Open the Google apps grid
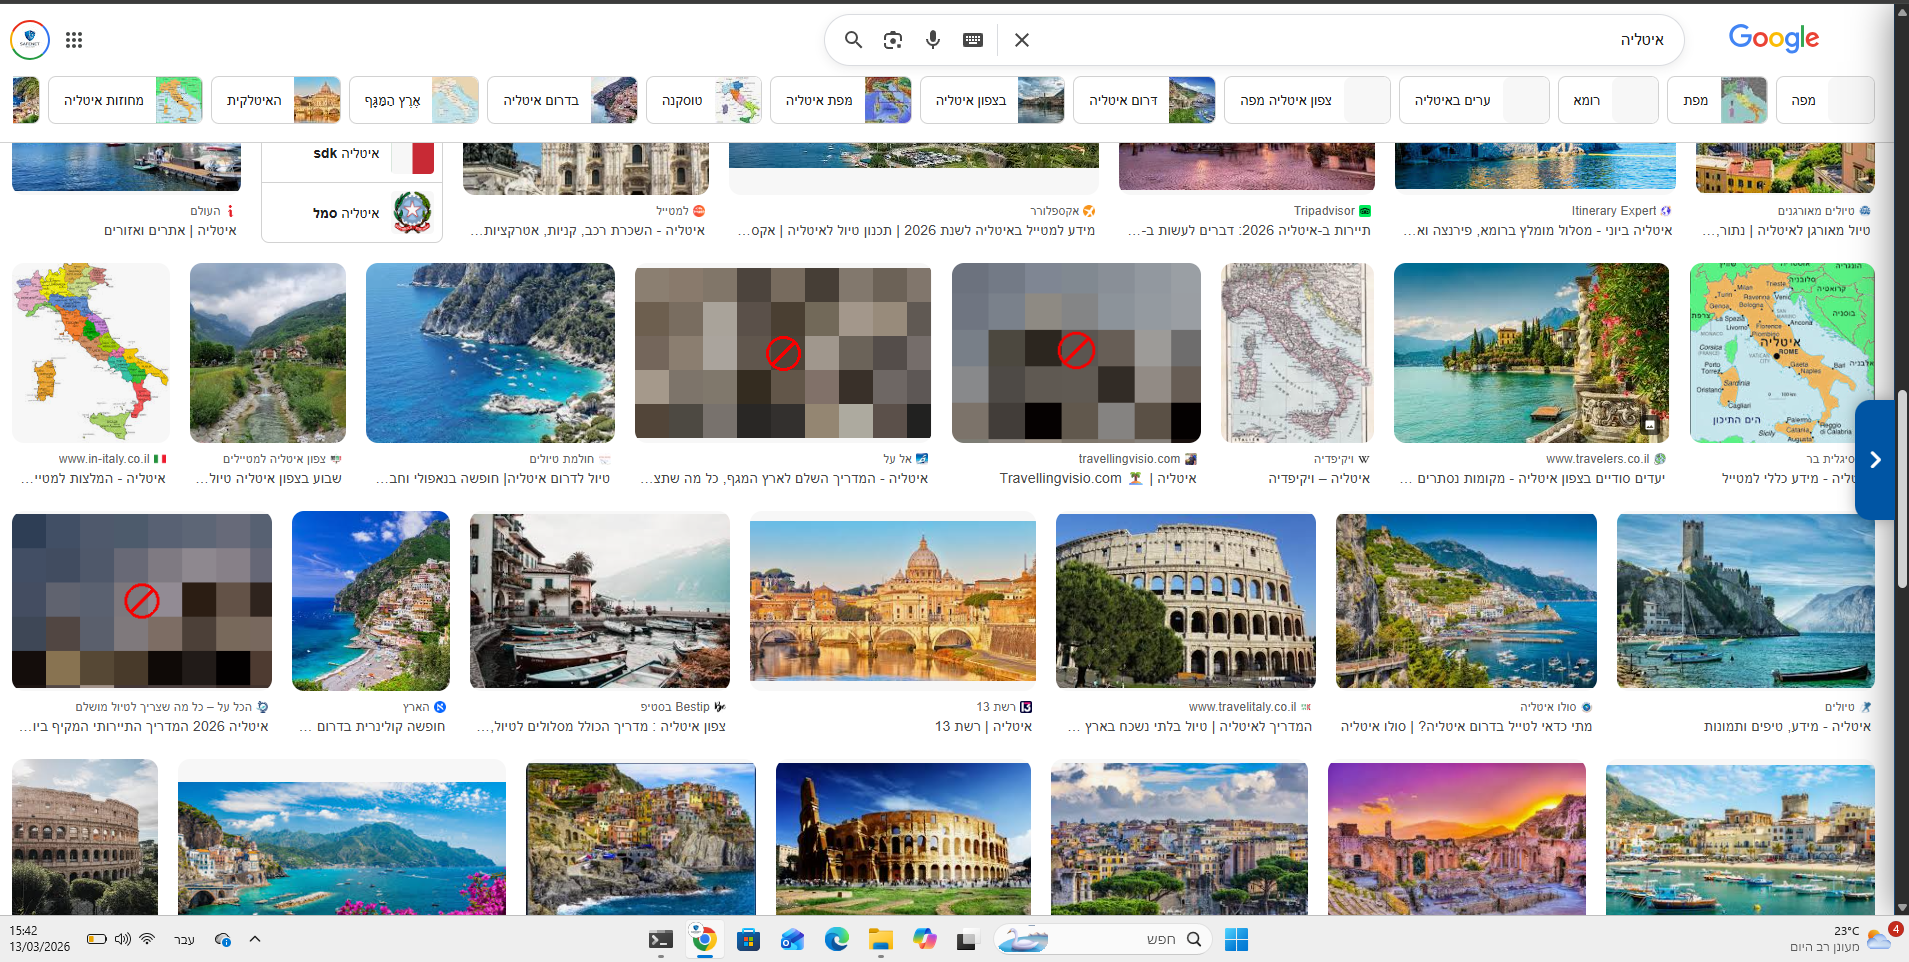 (74, 40)
